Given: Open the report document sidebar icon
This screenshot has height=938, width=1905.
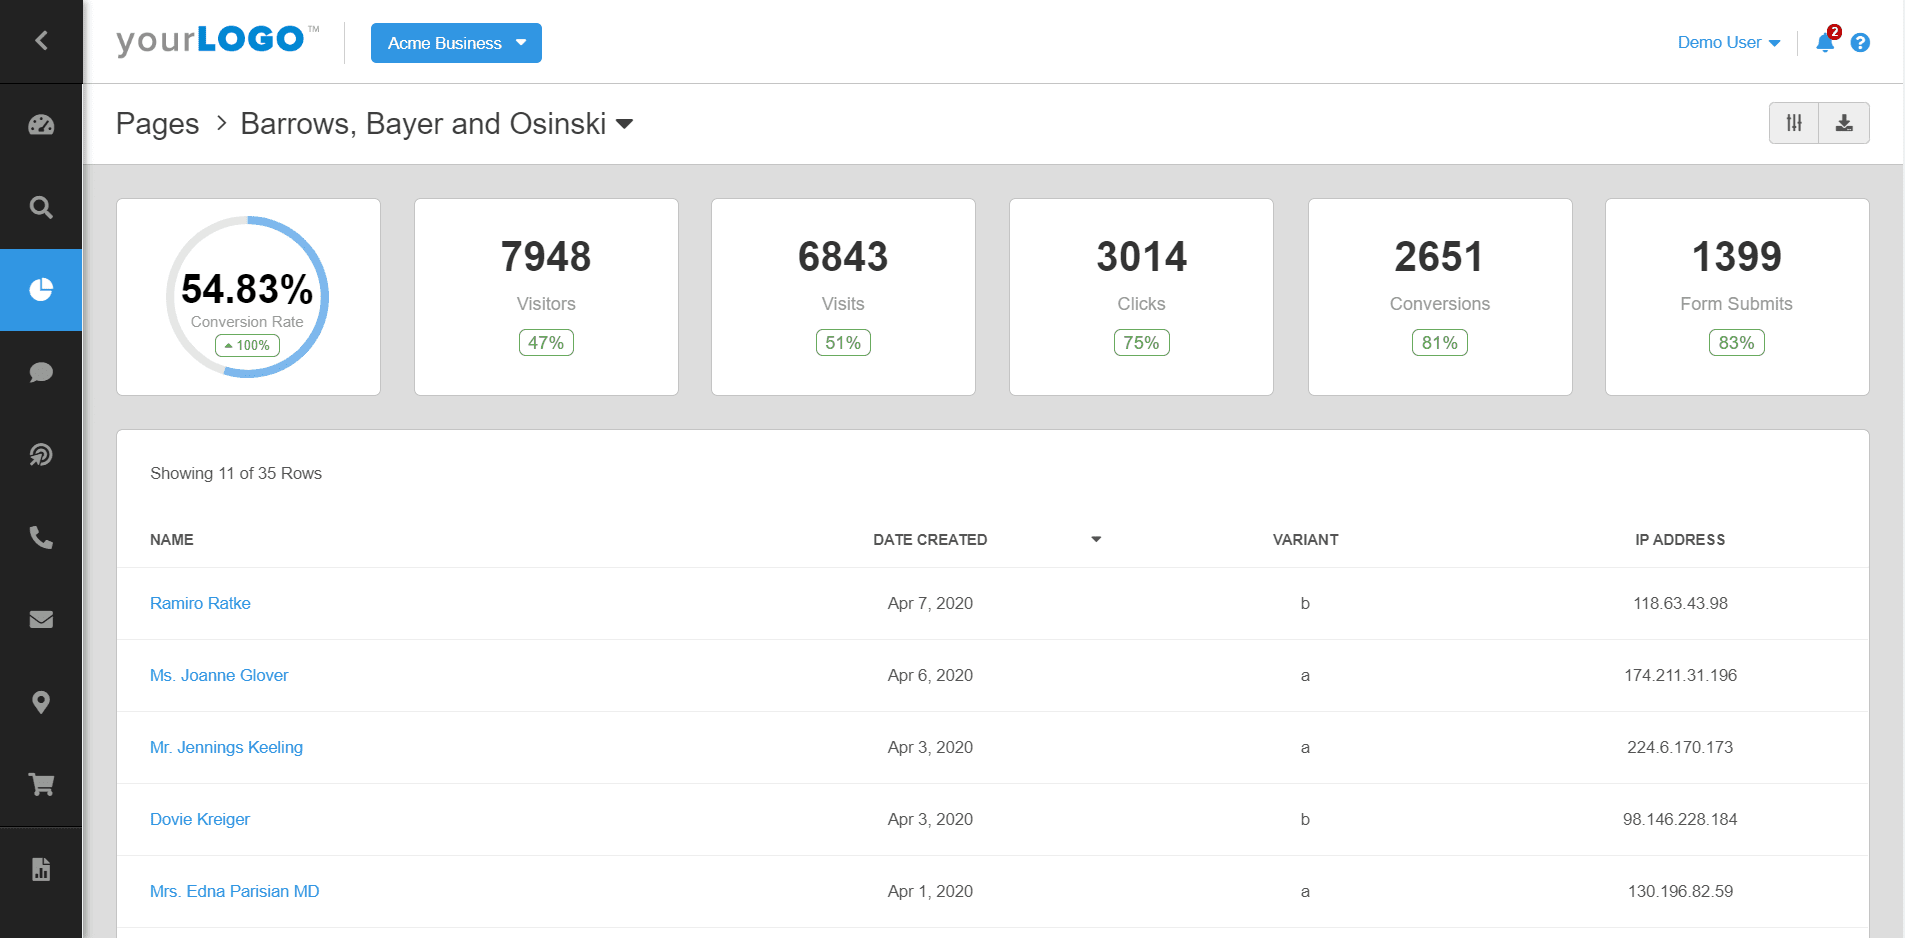Looking at the screenshot, I should 41,869.
